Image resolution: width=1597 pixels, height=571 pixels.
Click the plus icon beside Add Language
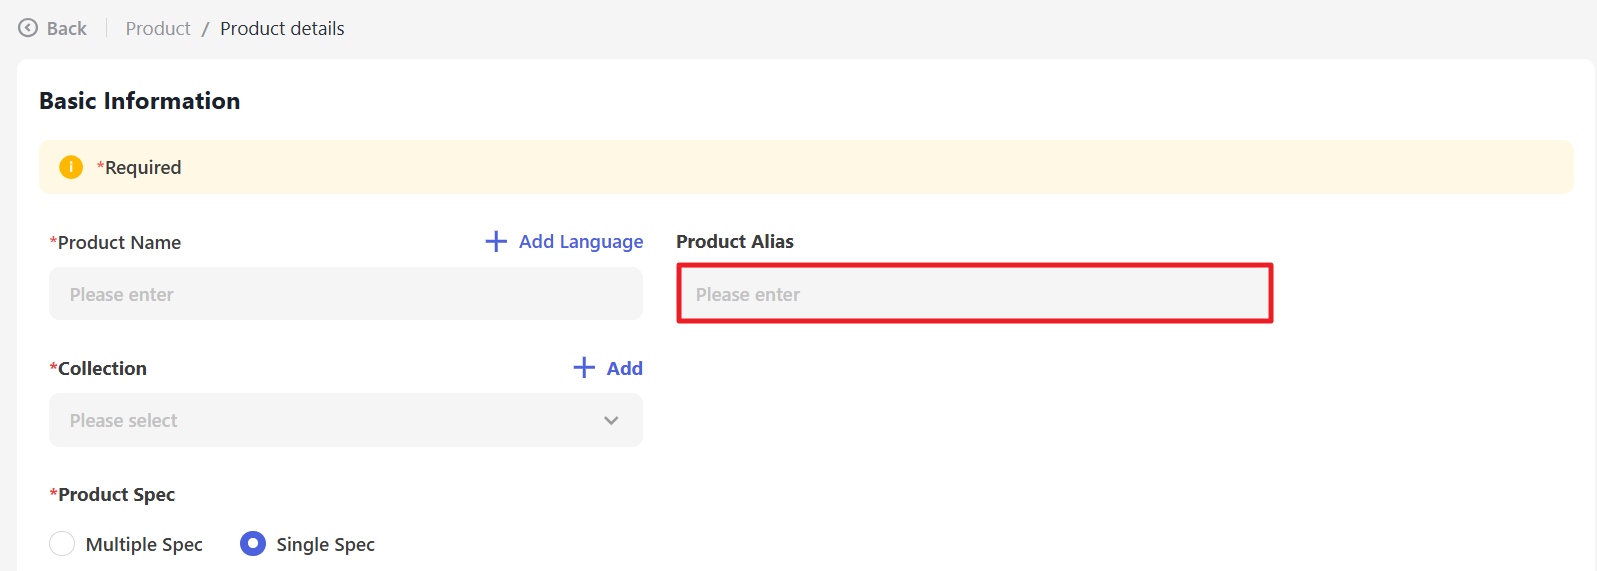(496, 242)
